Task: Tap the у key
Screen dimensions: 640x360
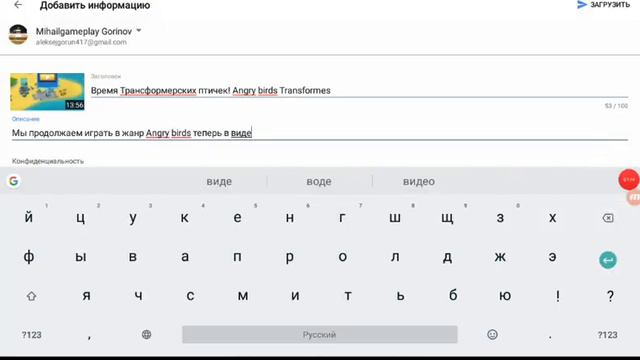Action: point(133,218)
